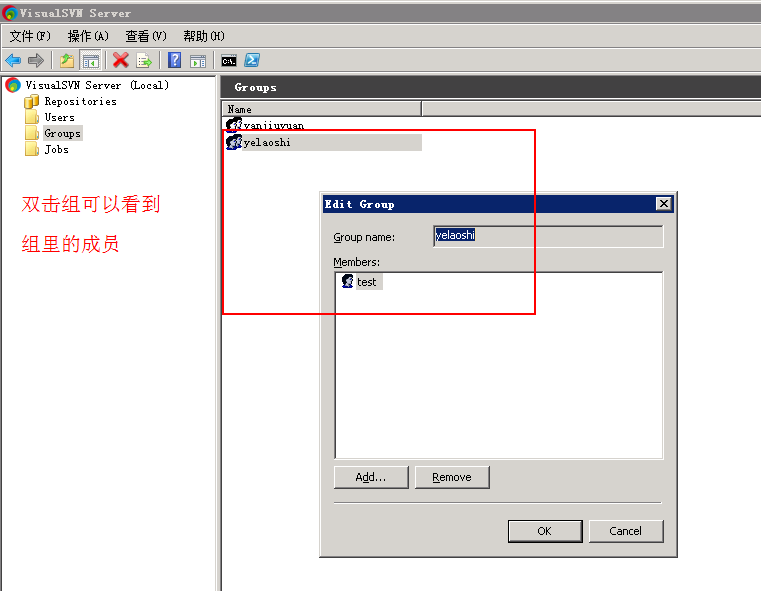Click the test member user icon
Screen dimensions: 761x591
tap(347, 281)
